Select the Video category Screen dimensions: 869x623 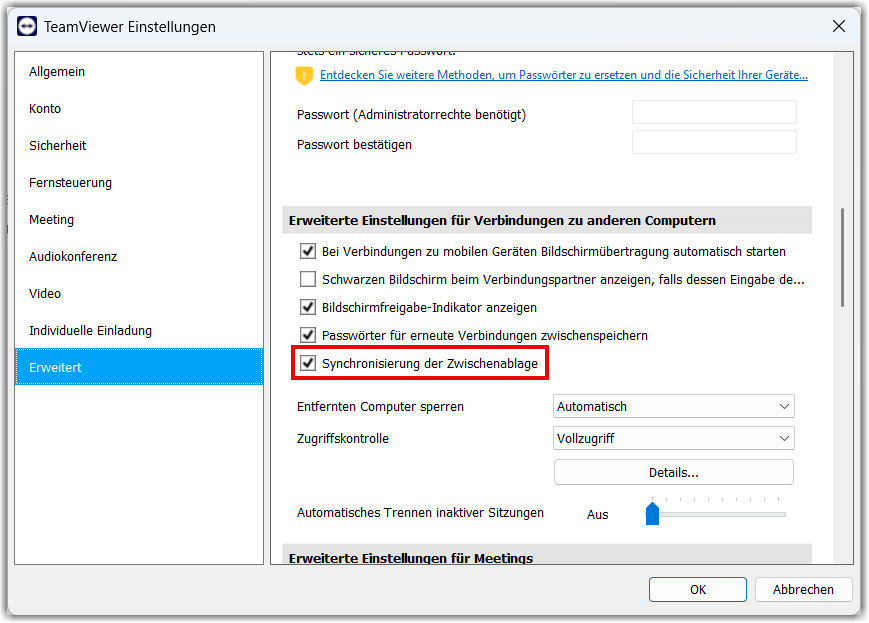139,294
